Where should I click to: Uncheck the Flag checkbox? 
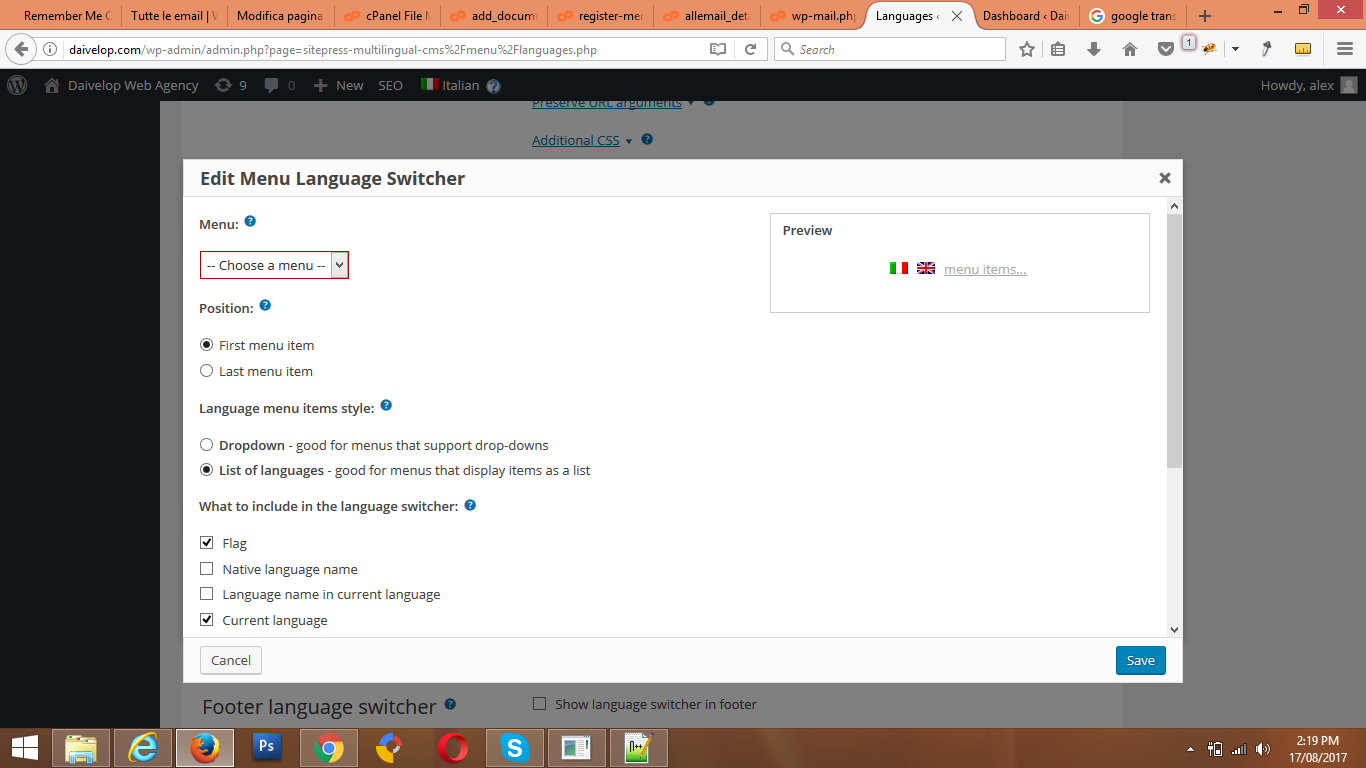pos(207,543)
